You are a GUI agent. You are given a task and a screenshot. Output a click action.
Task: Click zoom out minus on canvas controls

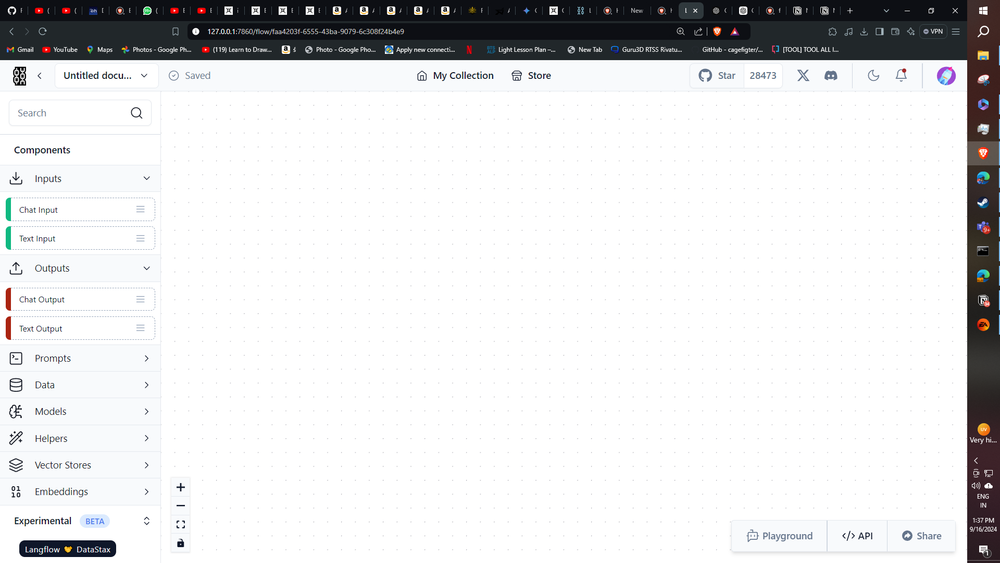[181, 506]
